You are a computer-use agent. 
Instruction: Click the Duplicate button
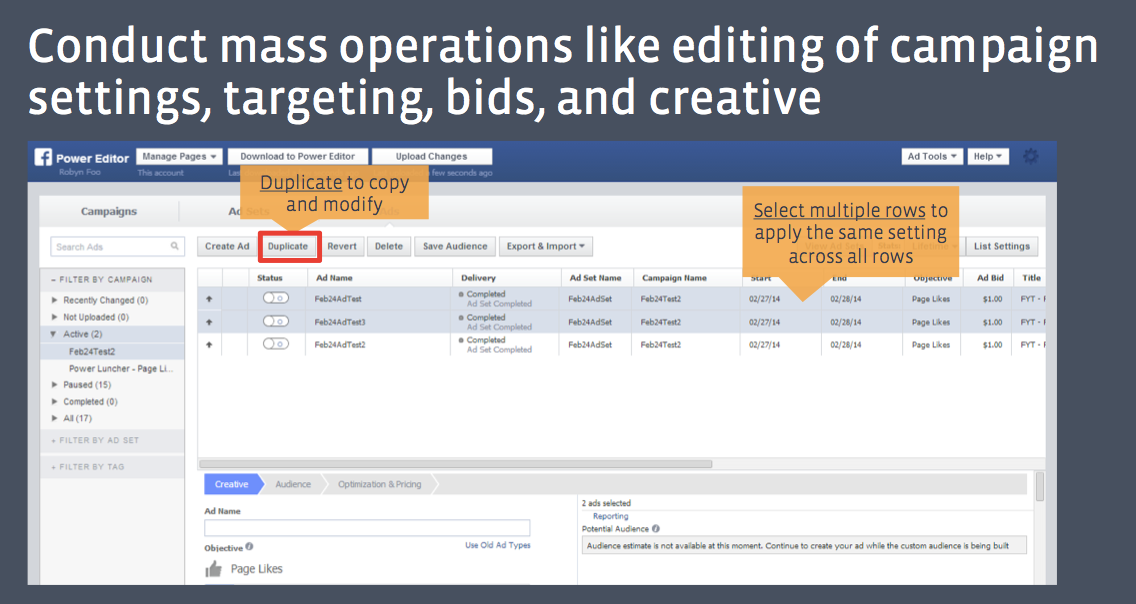coord(288,246)
